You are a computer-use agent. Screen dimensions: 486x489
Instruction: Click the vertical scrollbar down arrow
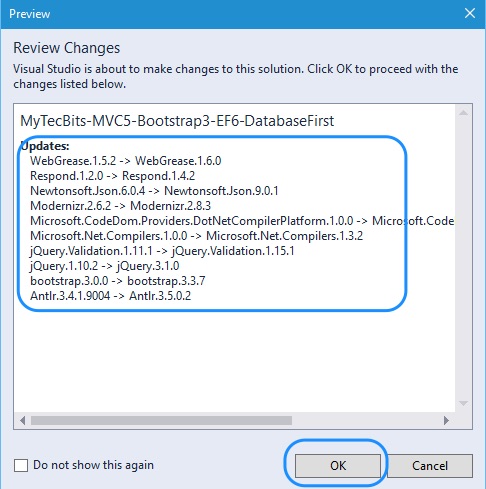coord(463,404)
